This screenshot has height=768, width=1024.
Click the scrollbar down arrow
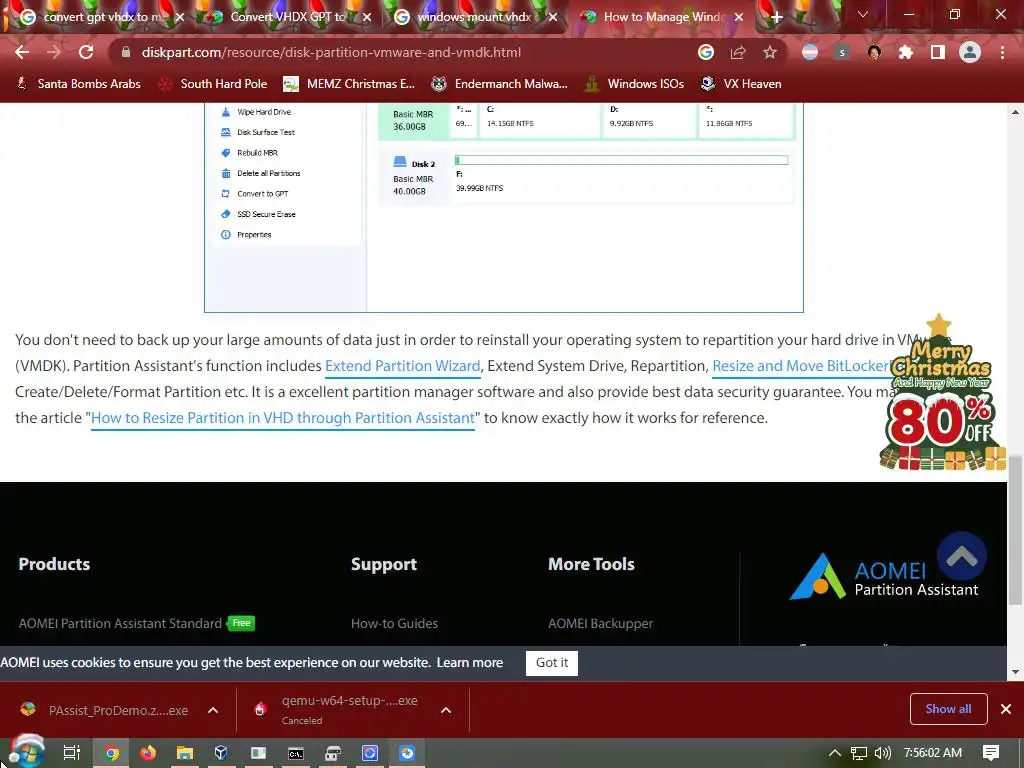1016,672
